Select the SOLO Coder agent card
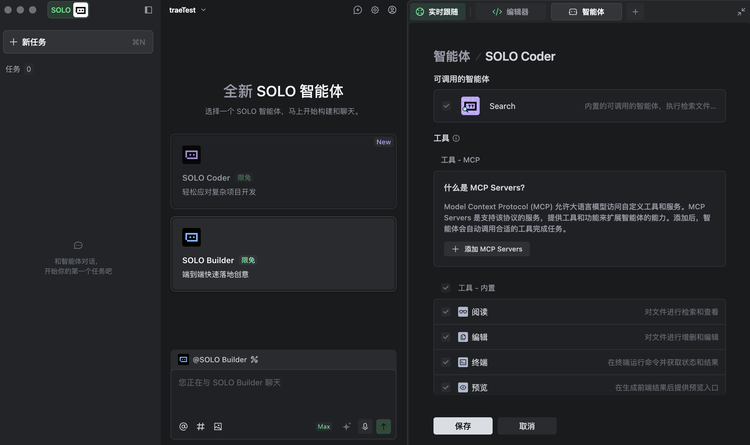Viewport: 750px width, 445px height. point(283,171)
